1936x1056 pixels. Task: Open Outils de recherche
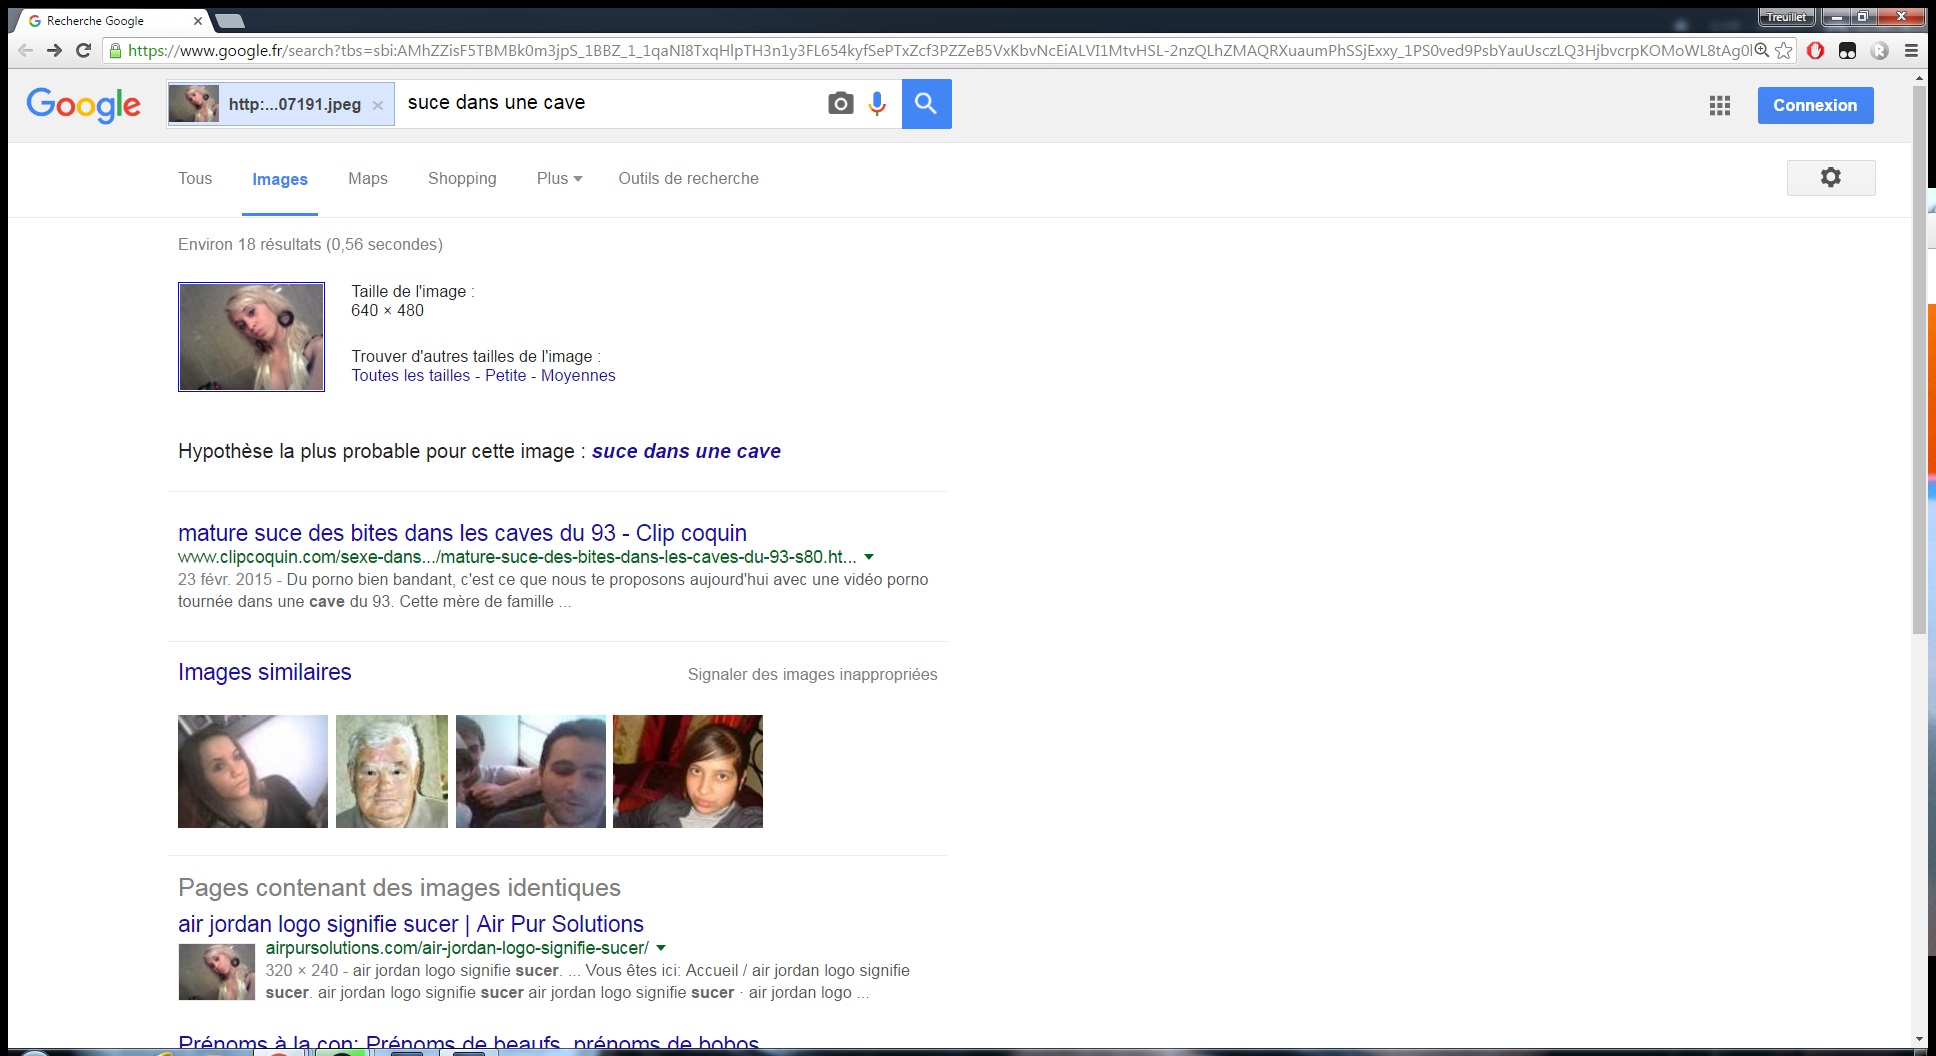pos(688,179)
